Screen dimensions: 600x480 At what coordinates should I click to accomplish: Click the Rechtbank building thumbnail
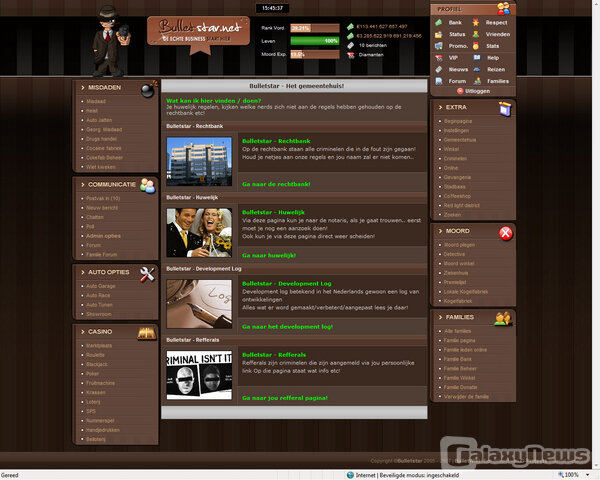tap(199, 162)
